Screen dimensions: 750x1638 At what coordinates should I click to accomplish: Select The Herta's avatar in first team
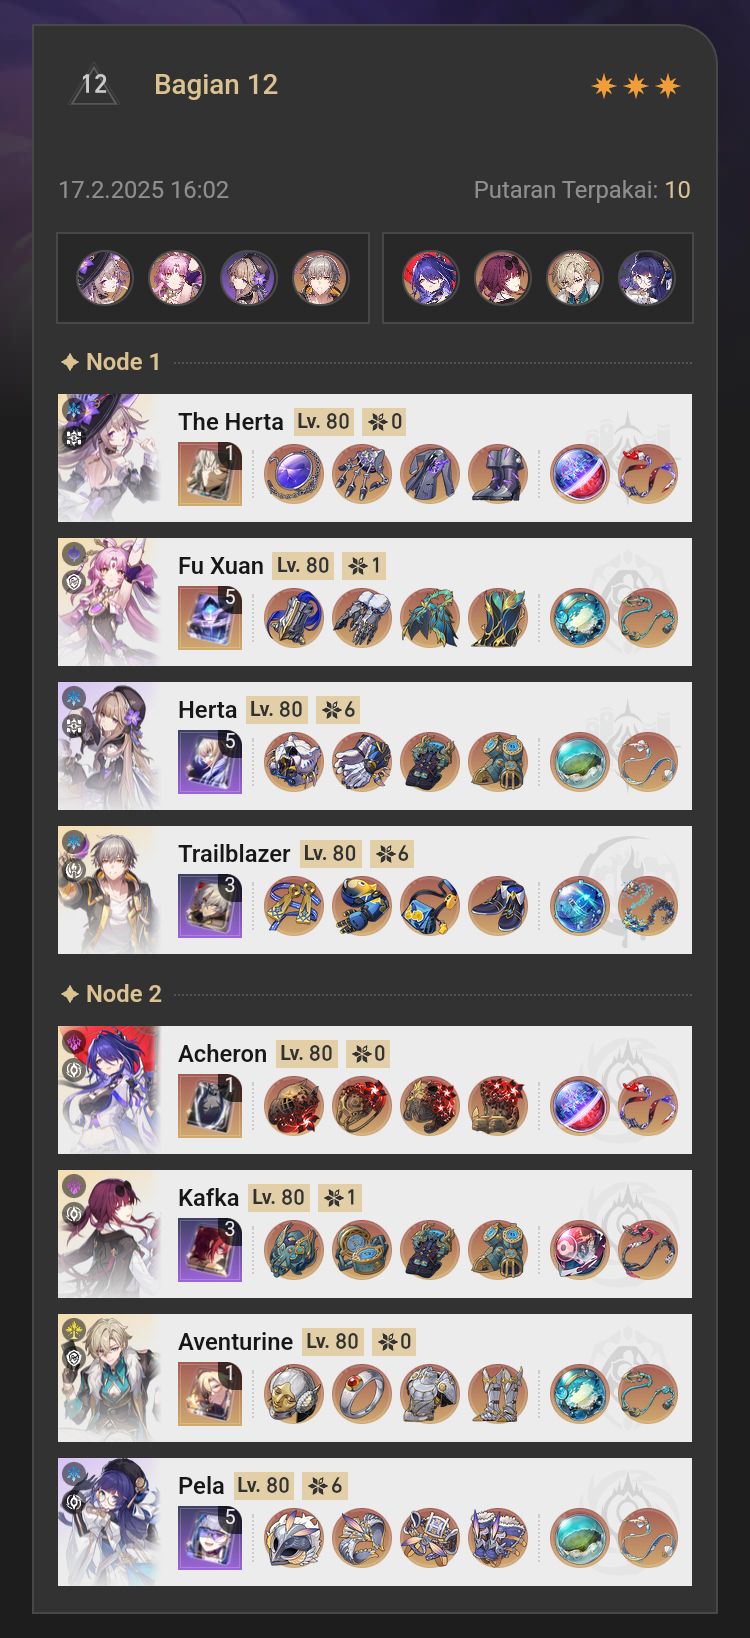pos(104,278)
